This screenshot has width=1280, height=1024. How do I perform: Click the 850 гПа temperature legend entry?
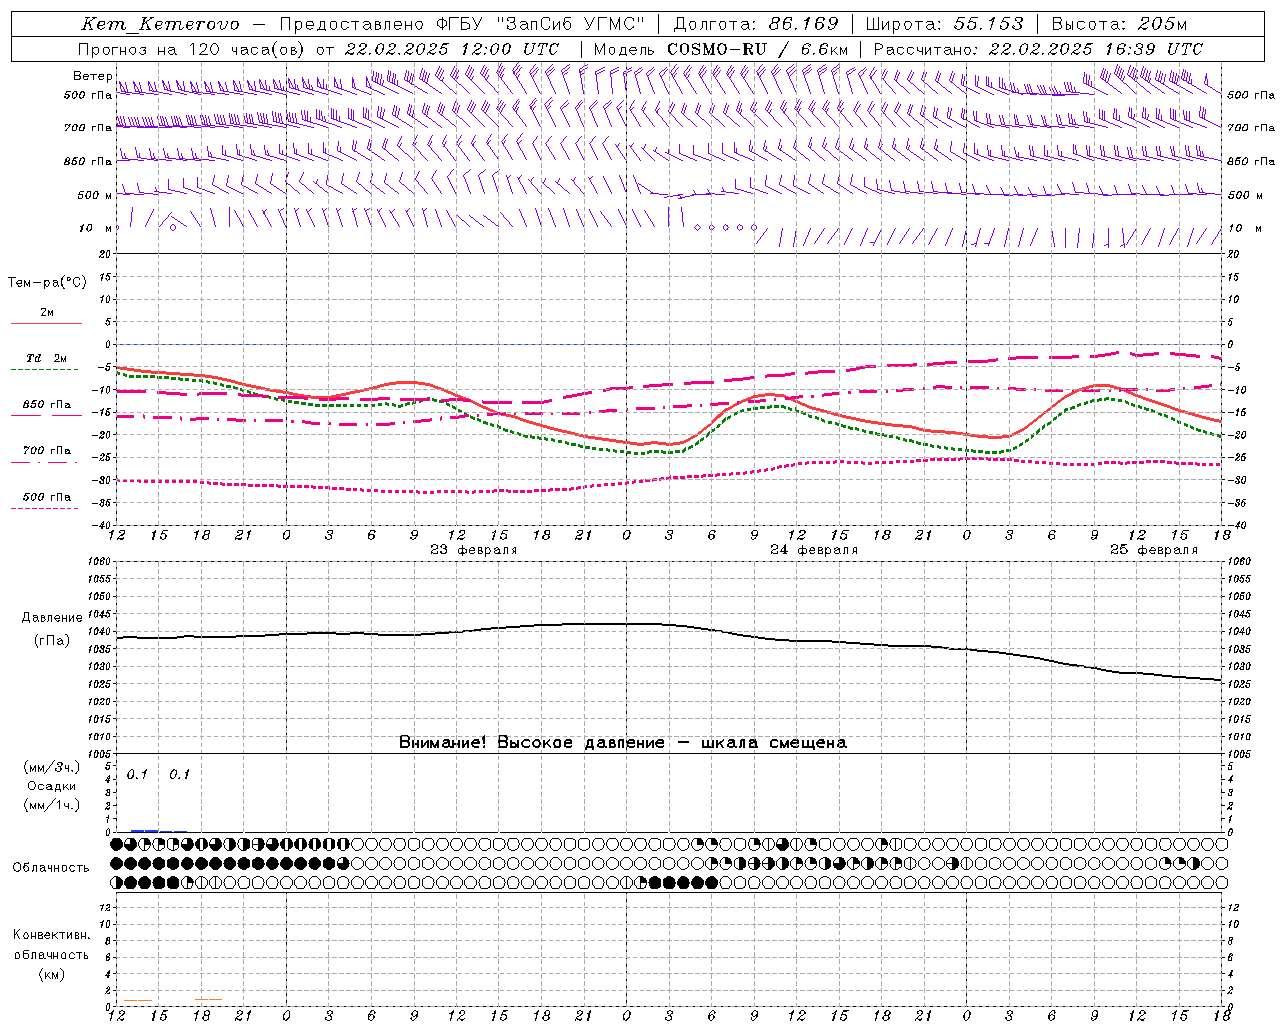click(46, 405)
